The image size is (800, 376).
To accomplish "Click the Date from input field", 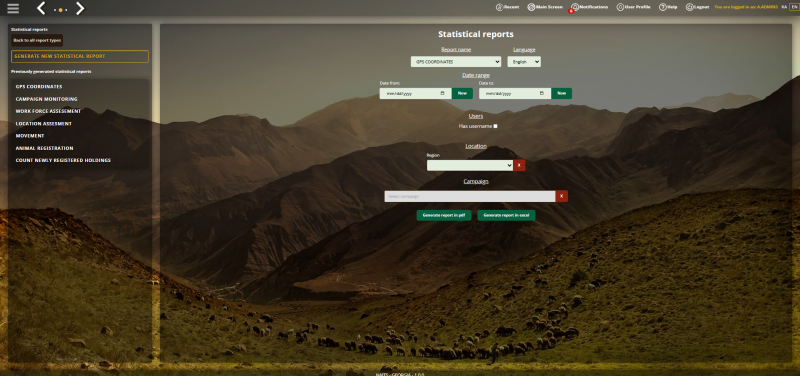I will point(415,93).
